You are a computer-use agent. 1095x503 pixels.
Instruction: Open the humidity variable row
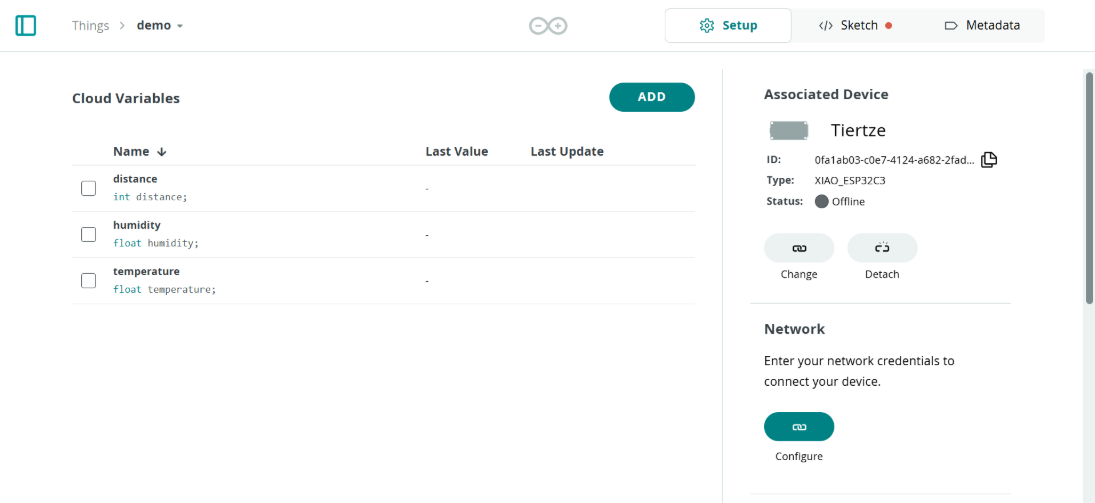(383, 235)
